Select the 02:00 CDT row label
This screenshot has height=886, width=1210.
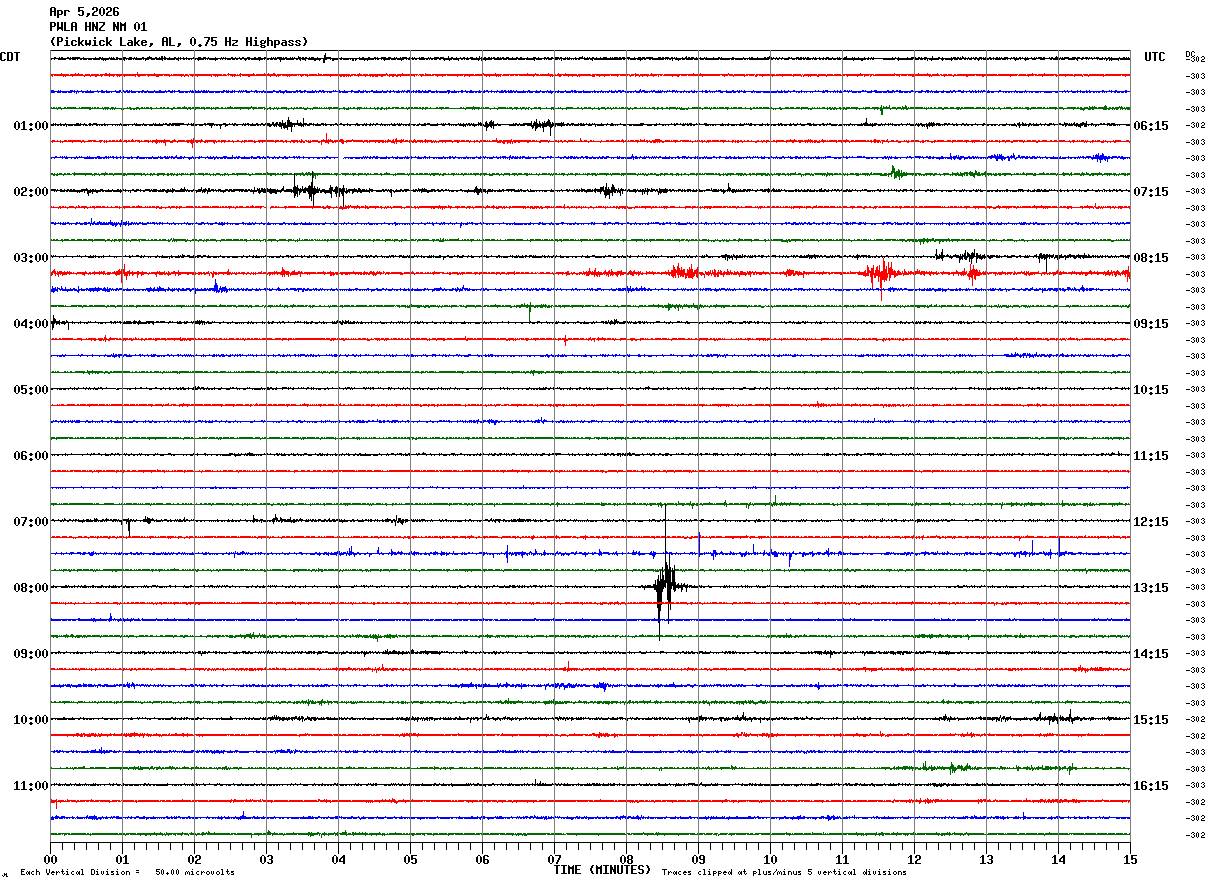tap(31, 192)
